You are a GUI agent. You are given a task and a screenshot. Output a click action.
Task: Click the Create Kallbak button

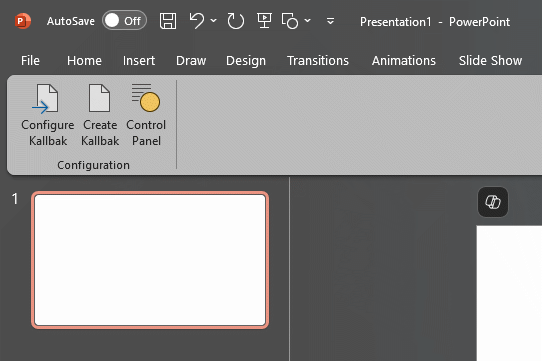tap(100, 115)
